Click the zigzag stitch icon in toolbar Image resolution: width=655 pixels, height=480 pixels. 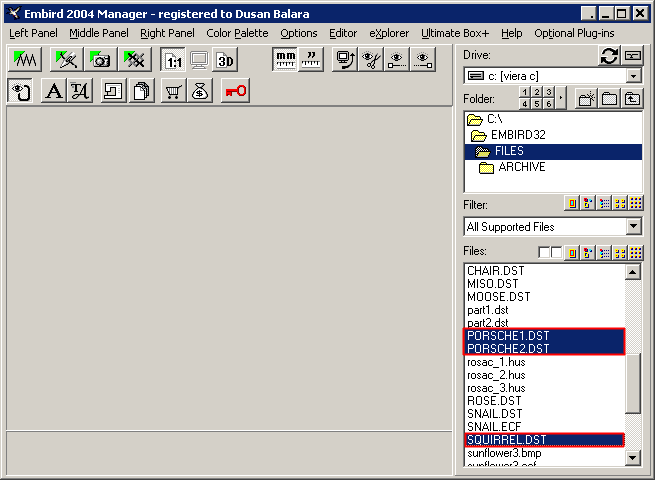25,60
